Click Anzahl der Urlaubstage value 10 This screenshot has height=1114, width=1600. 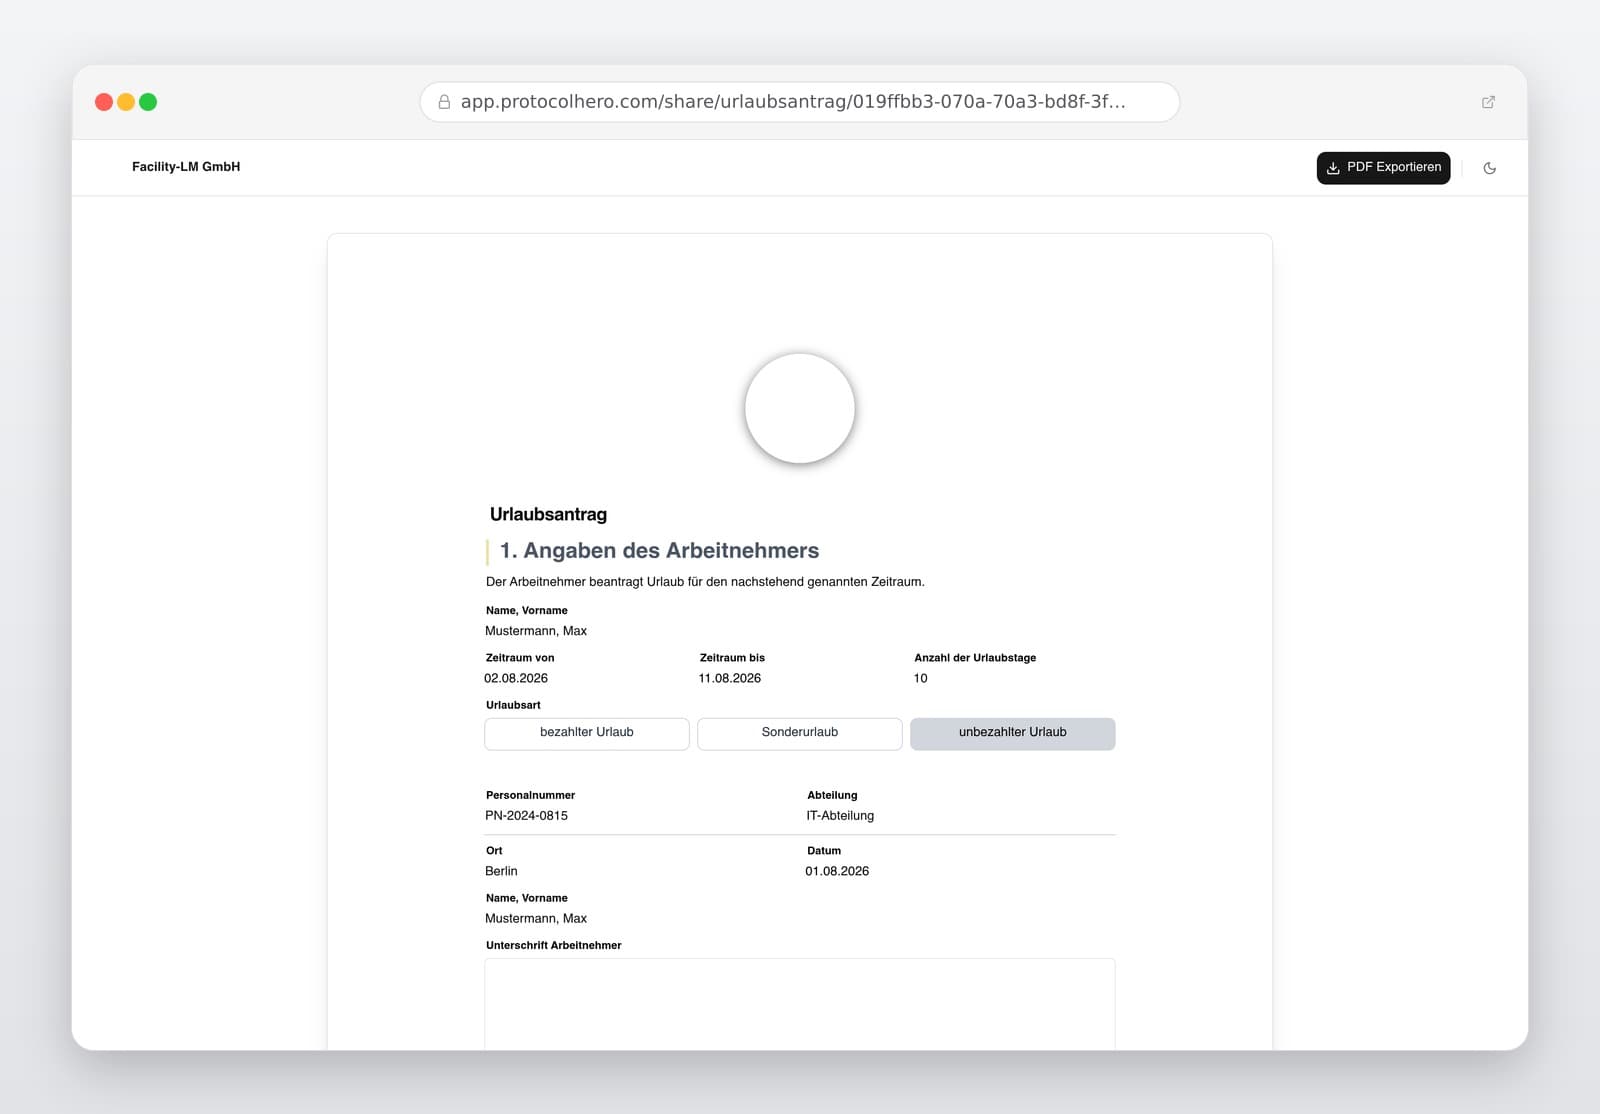click(920, 678)
